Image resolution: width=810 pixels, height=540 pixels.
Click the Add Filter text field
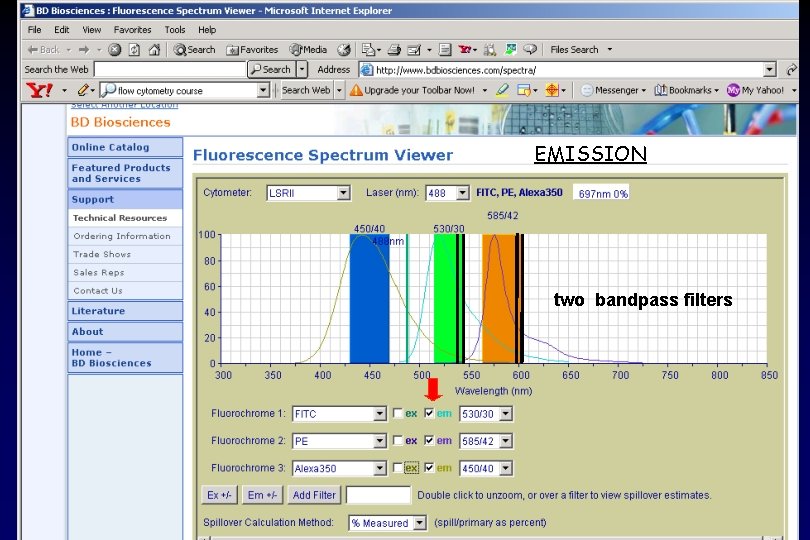point(378,495)
